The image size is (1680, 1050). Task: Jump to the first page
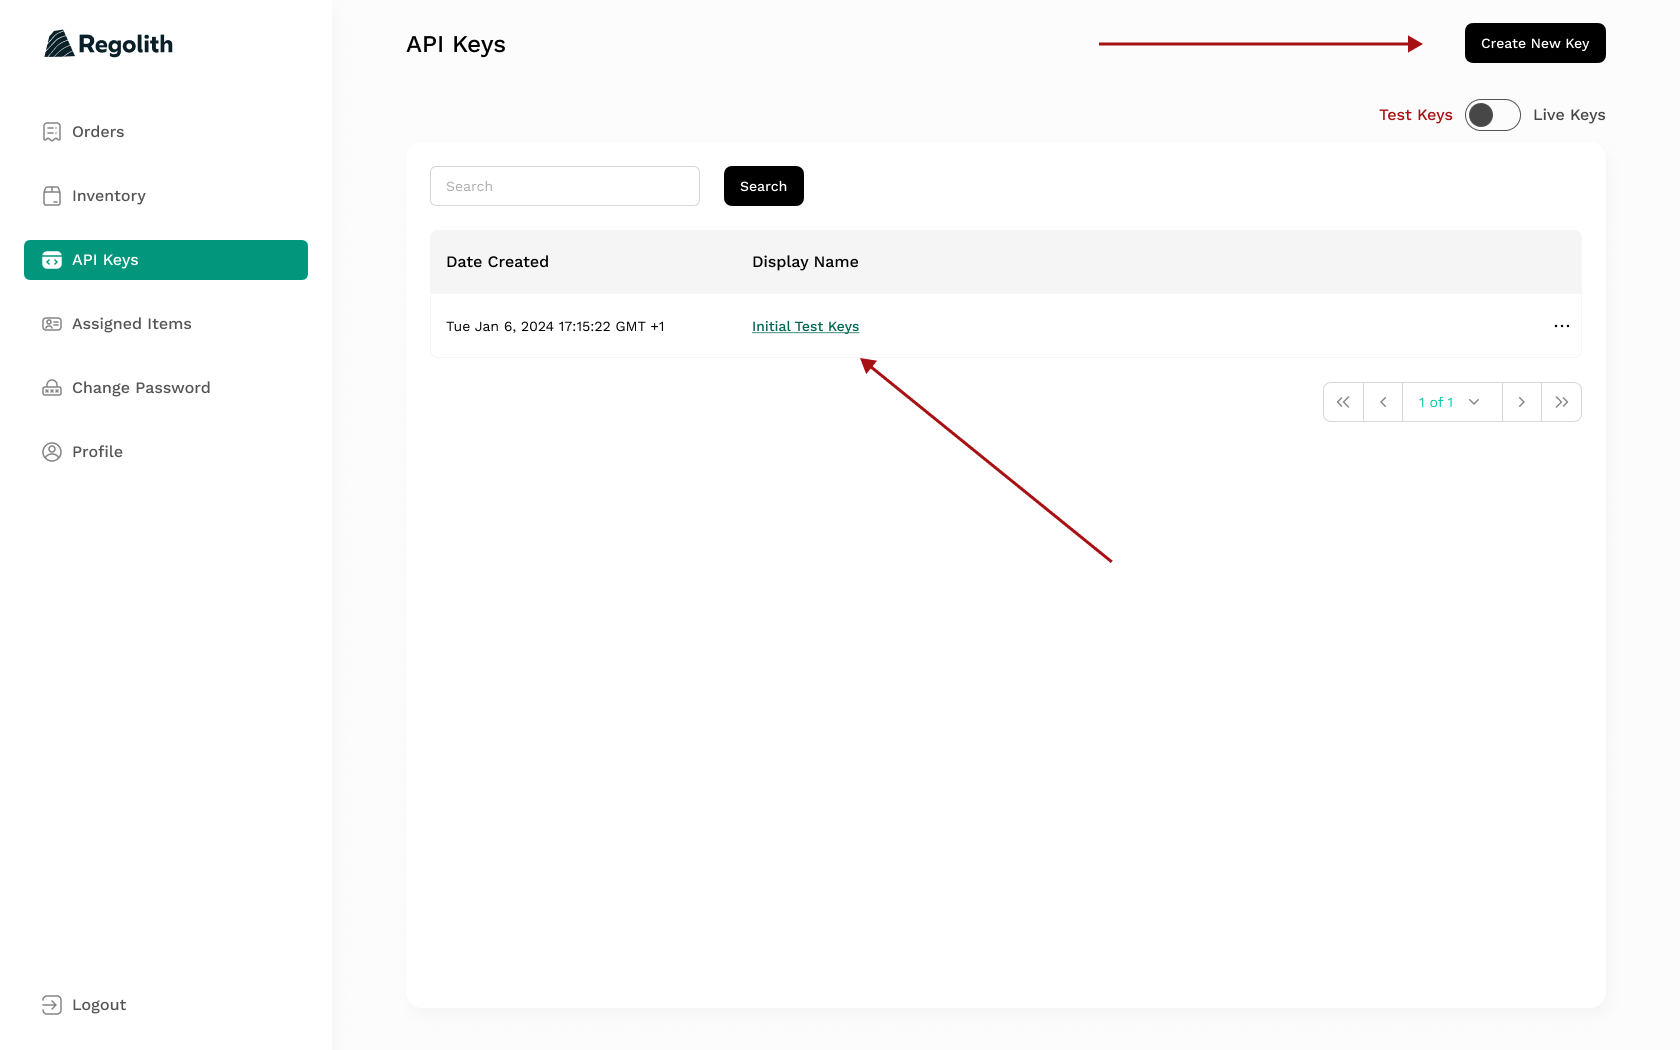[x=1343, y=402]
